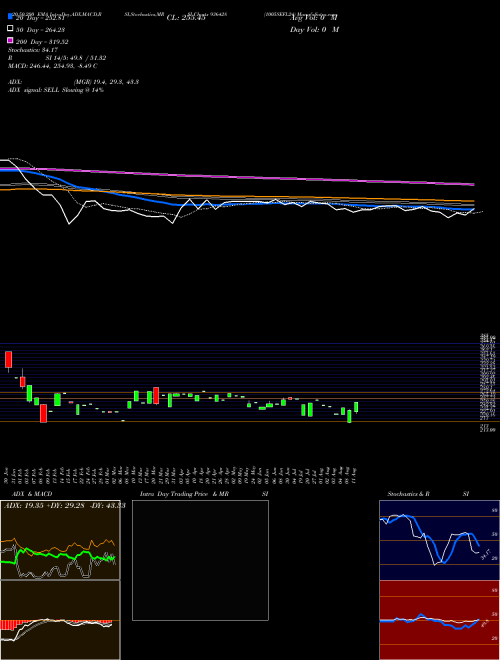This screenshot has height=660, width=500.
Task: Click the MACD: 246.44, 254.93 line
Action: point(53,66)
